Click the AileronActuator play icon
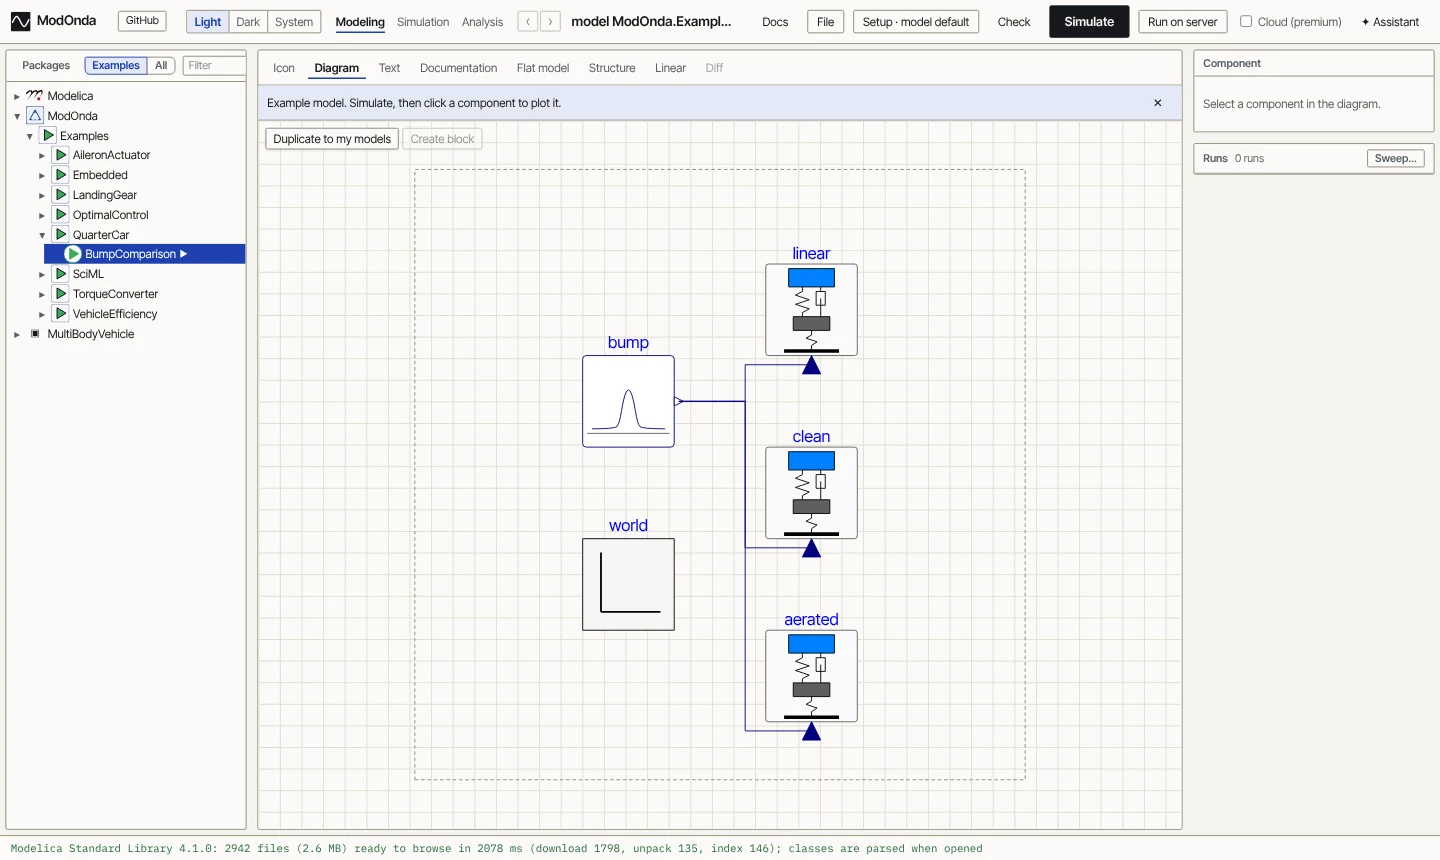 61,155
